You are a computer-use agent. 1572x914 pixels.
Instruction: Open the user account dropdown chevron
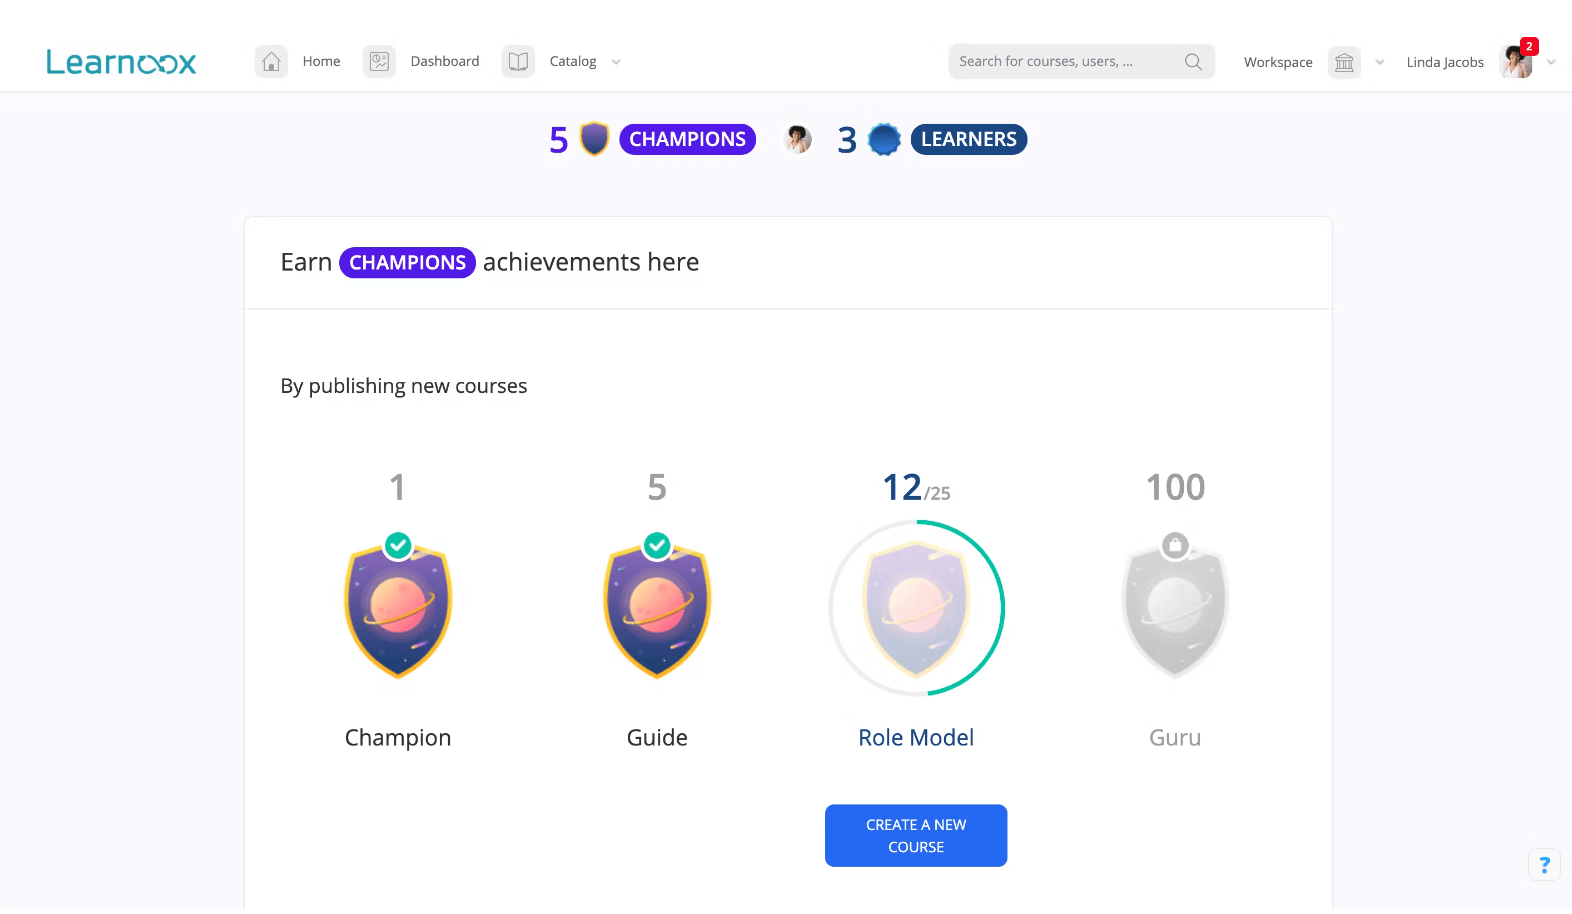click(x=1551, y=62)
